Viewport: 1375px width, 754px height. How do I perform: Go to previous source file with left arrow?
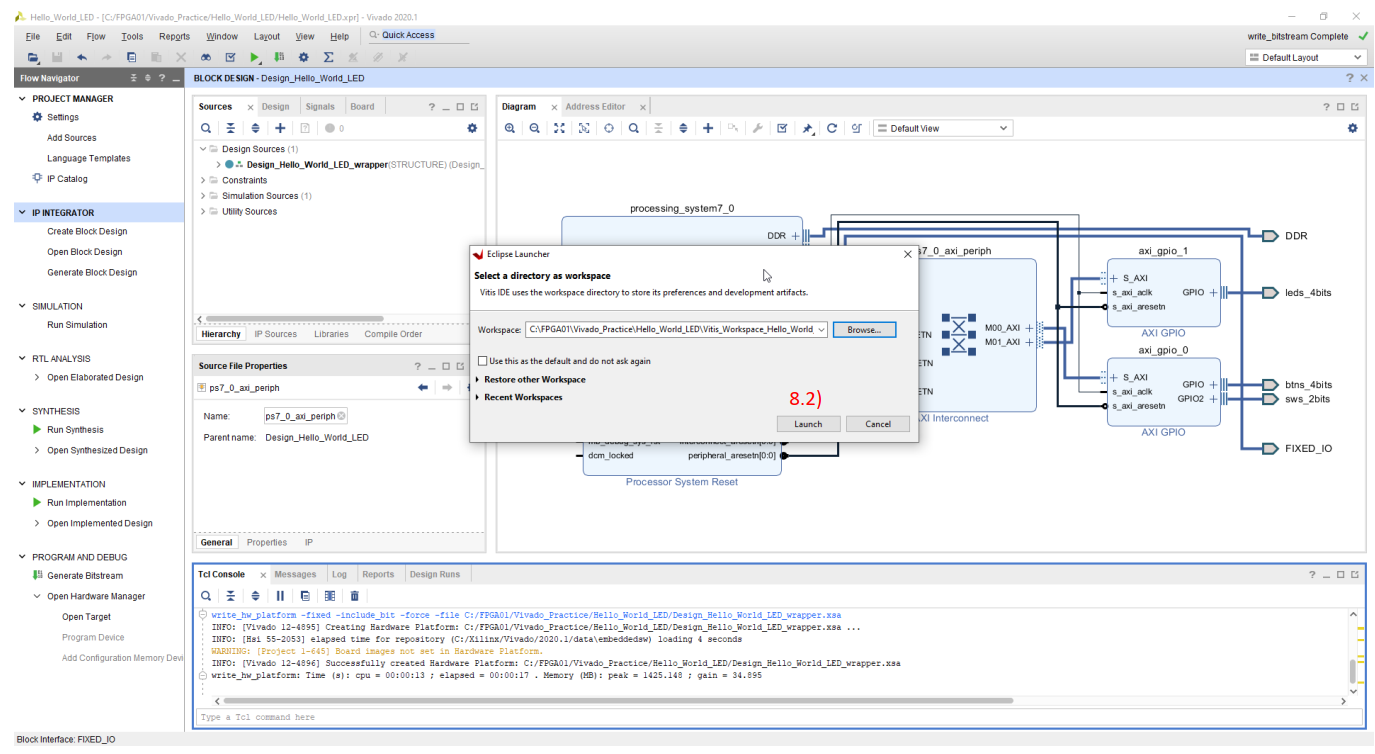click(423, 387)
